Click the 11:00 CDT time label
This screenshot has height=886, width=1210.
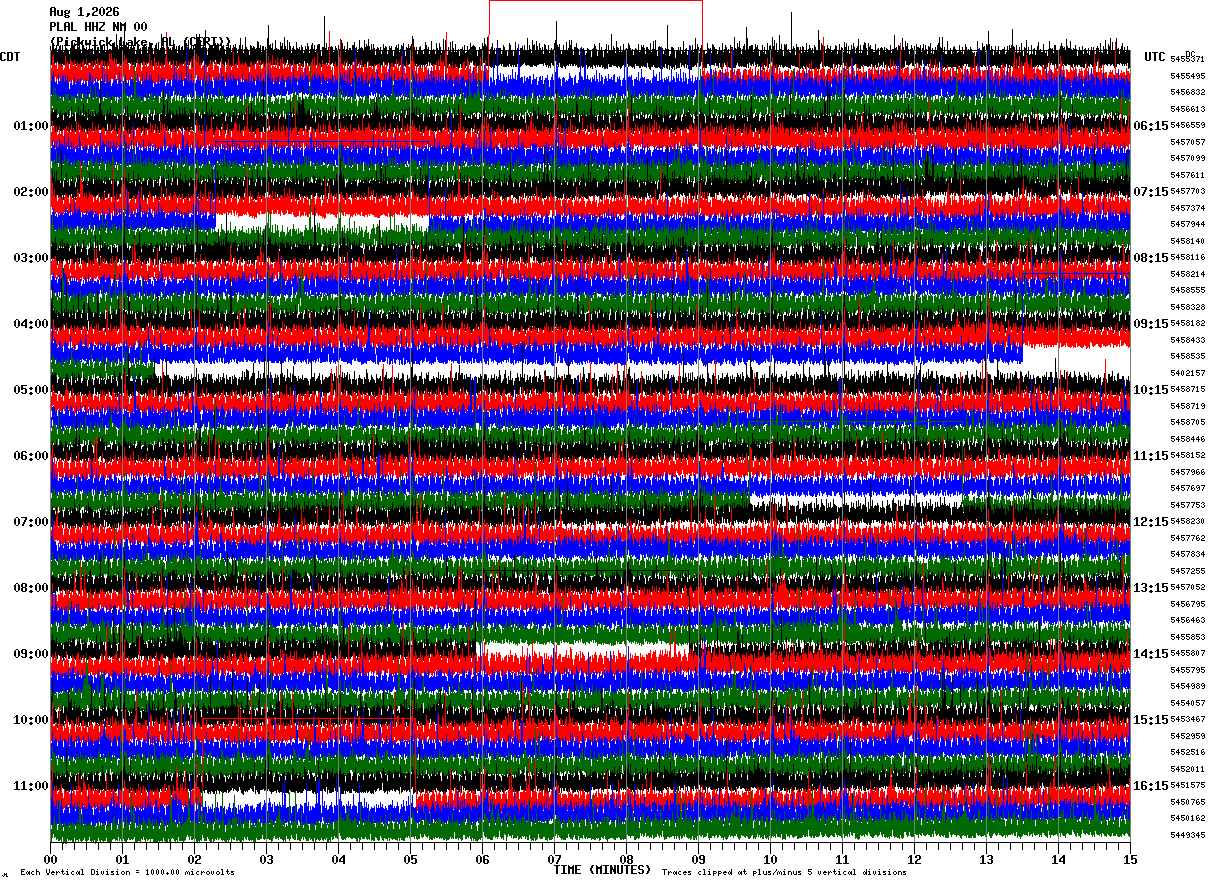pos(31,786)
